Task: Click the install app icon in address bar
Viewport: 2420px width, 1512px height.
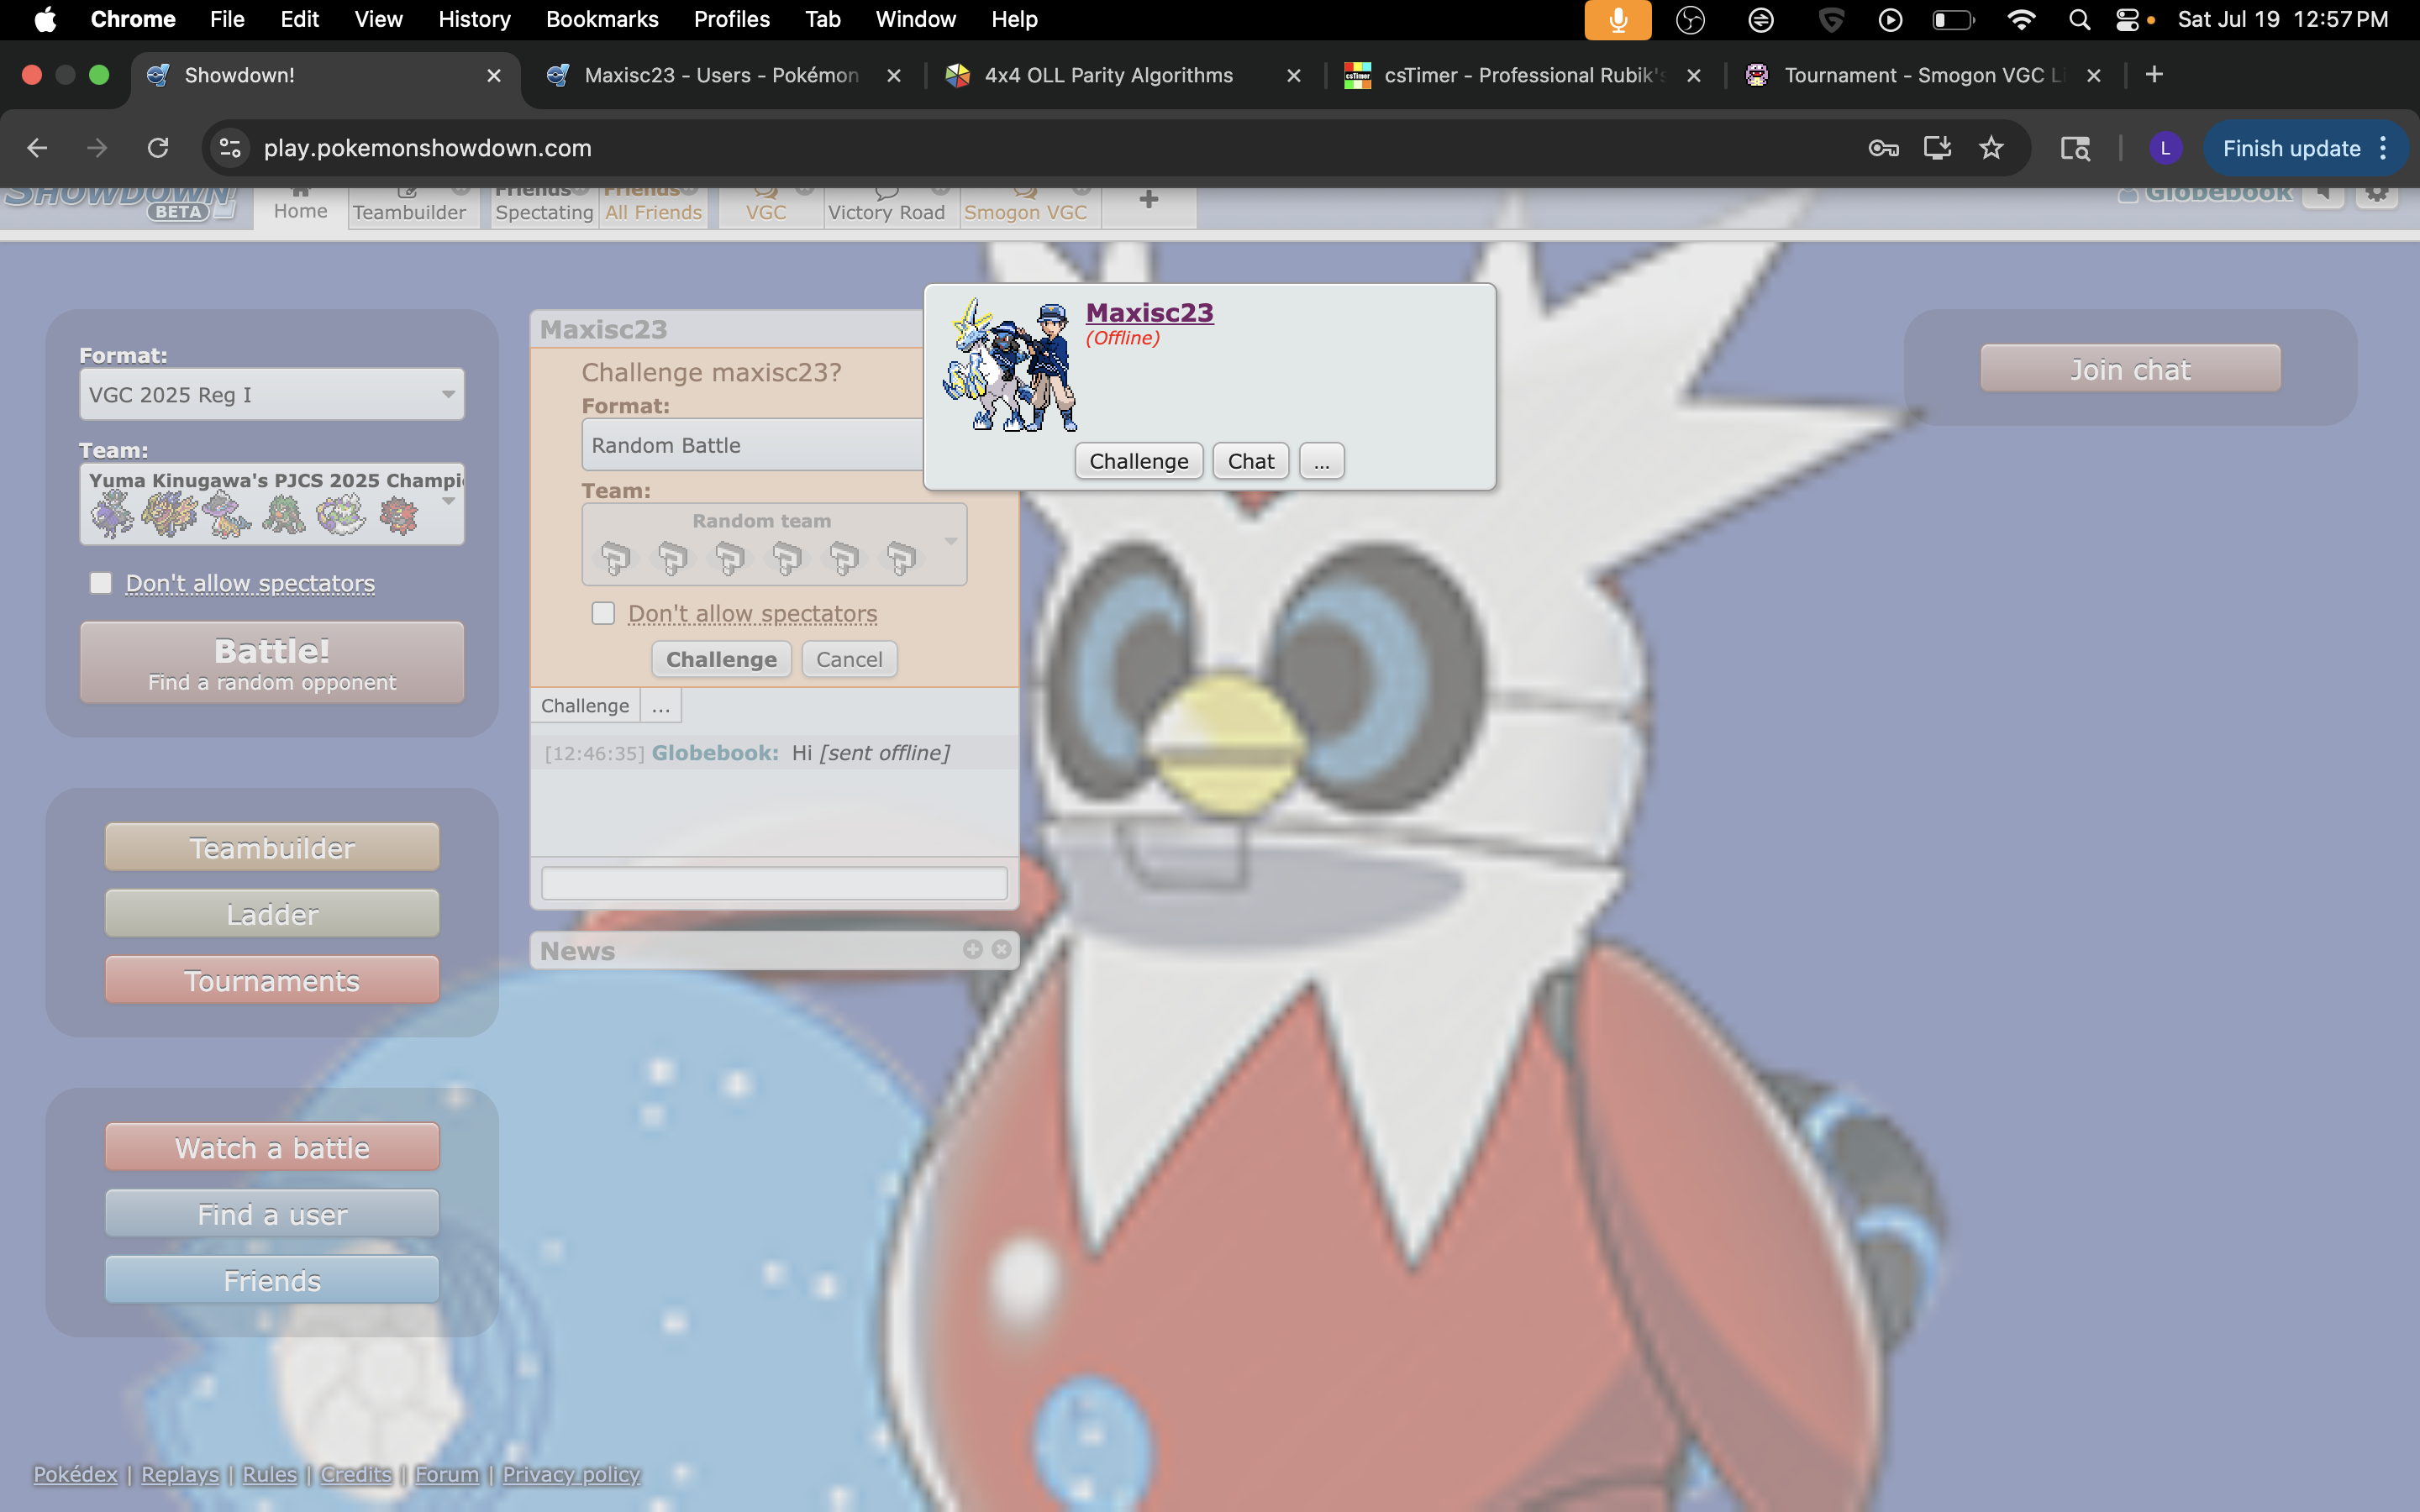Action: click(1937, 148)
